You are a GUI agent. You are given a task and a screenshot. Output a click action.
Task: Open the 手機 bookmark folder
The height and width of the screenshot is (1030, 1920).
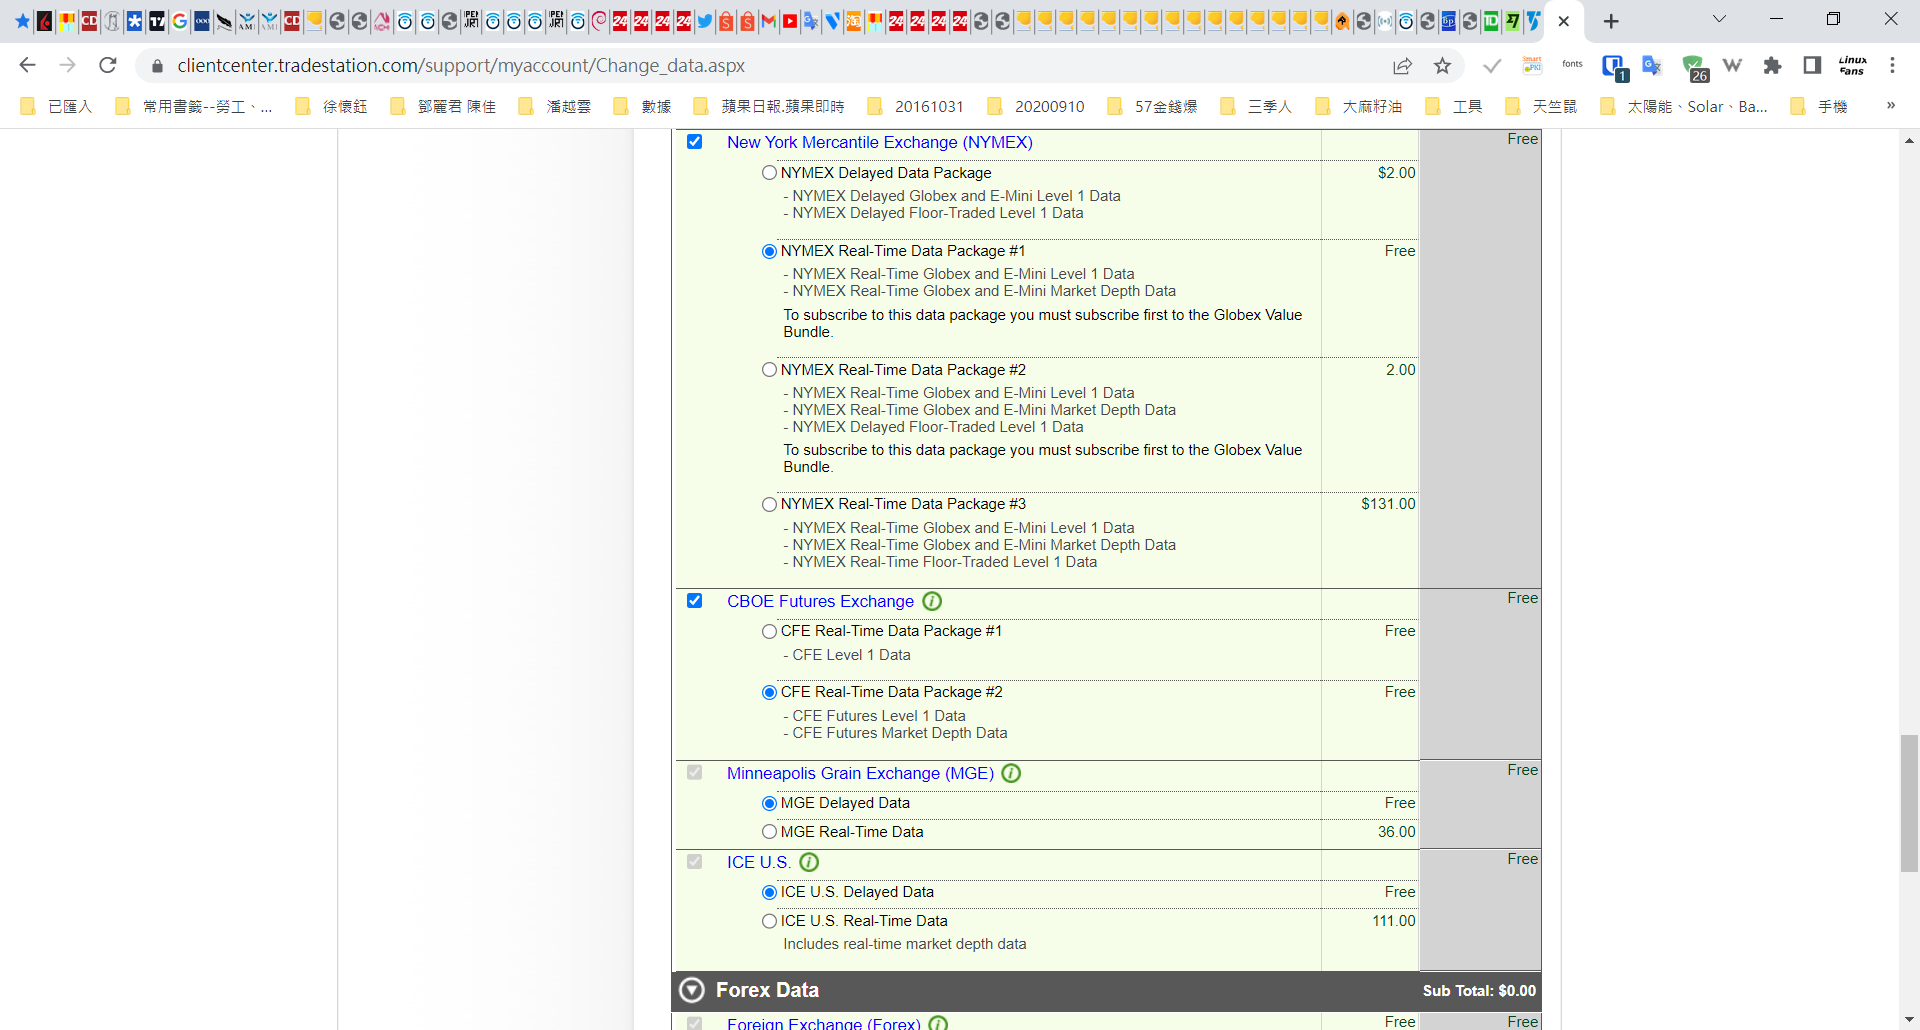tap(1819, 106)
